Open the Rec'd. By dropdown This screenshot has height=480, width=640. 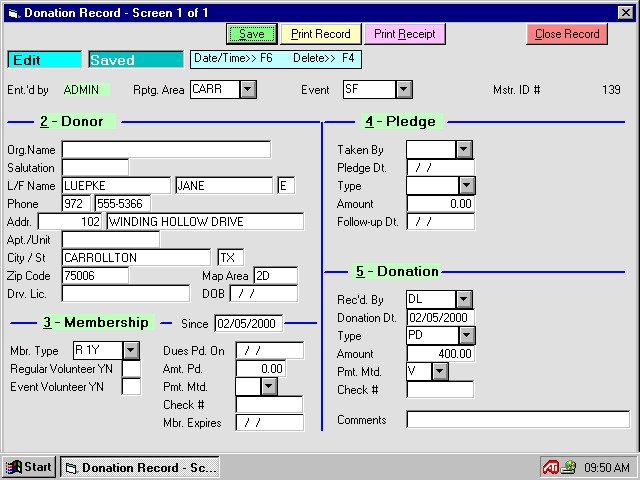coord(464,299)
